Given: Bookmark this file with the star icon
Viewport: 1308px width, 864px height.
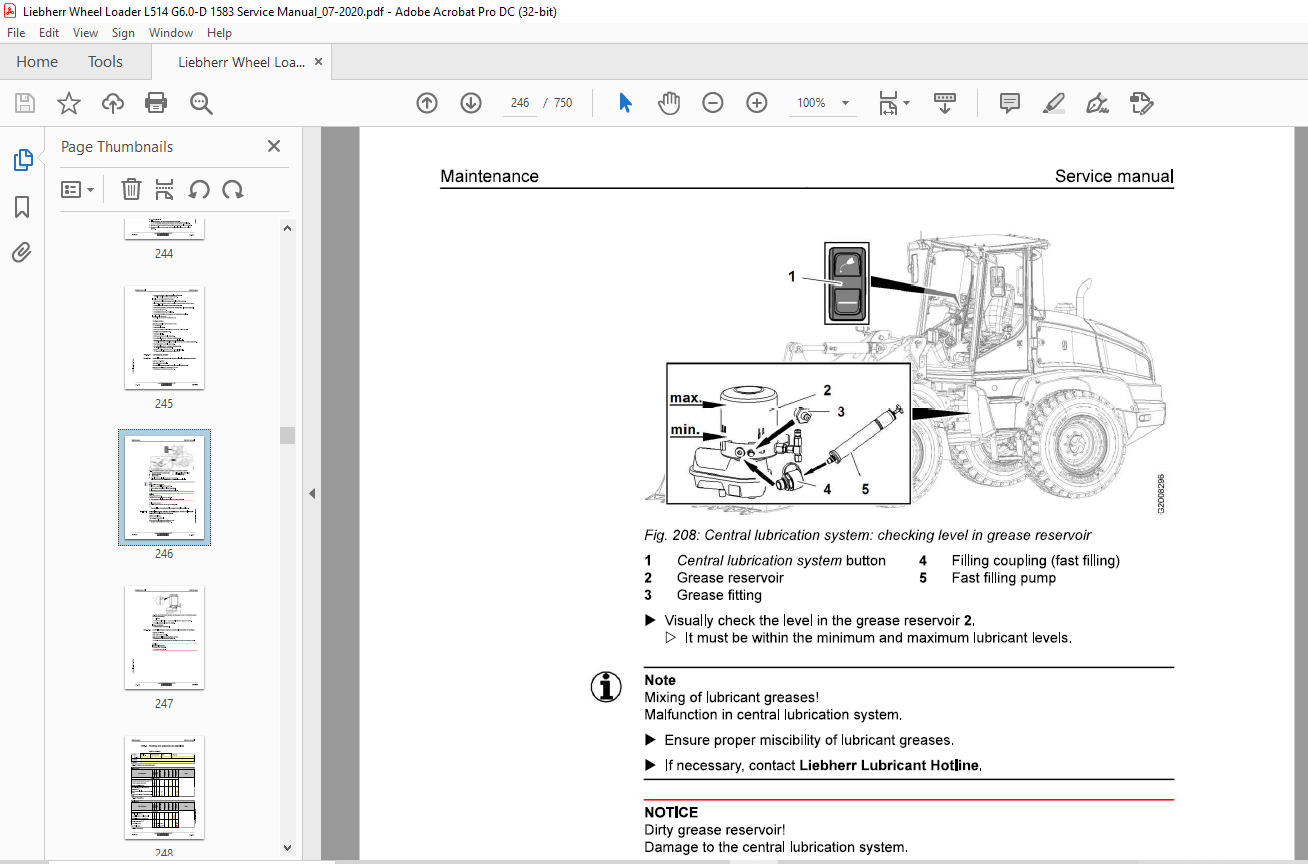Looking at the screenshot, I should (69, 103).
